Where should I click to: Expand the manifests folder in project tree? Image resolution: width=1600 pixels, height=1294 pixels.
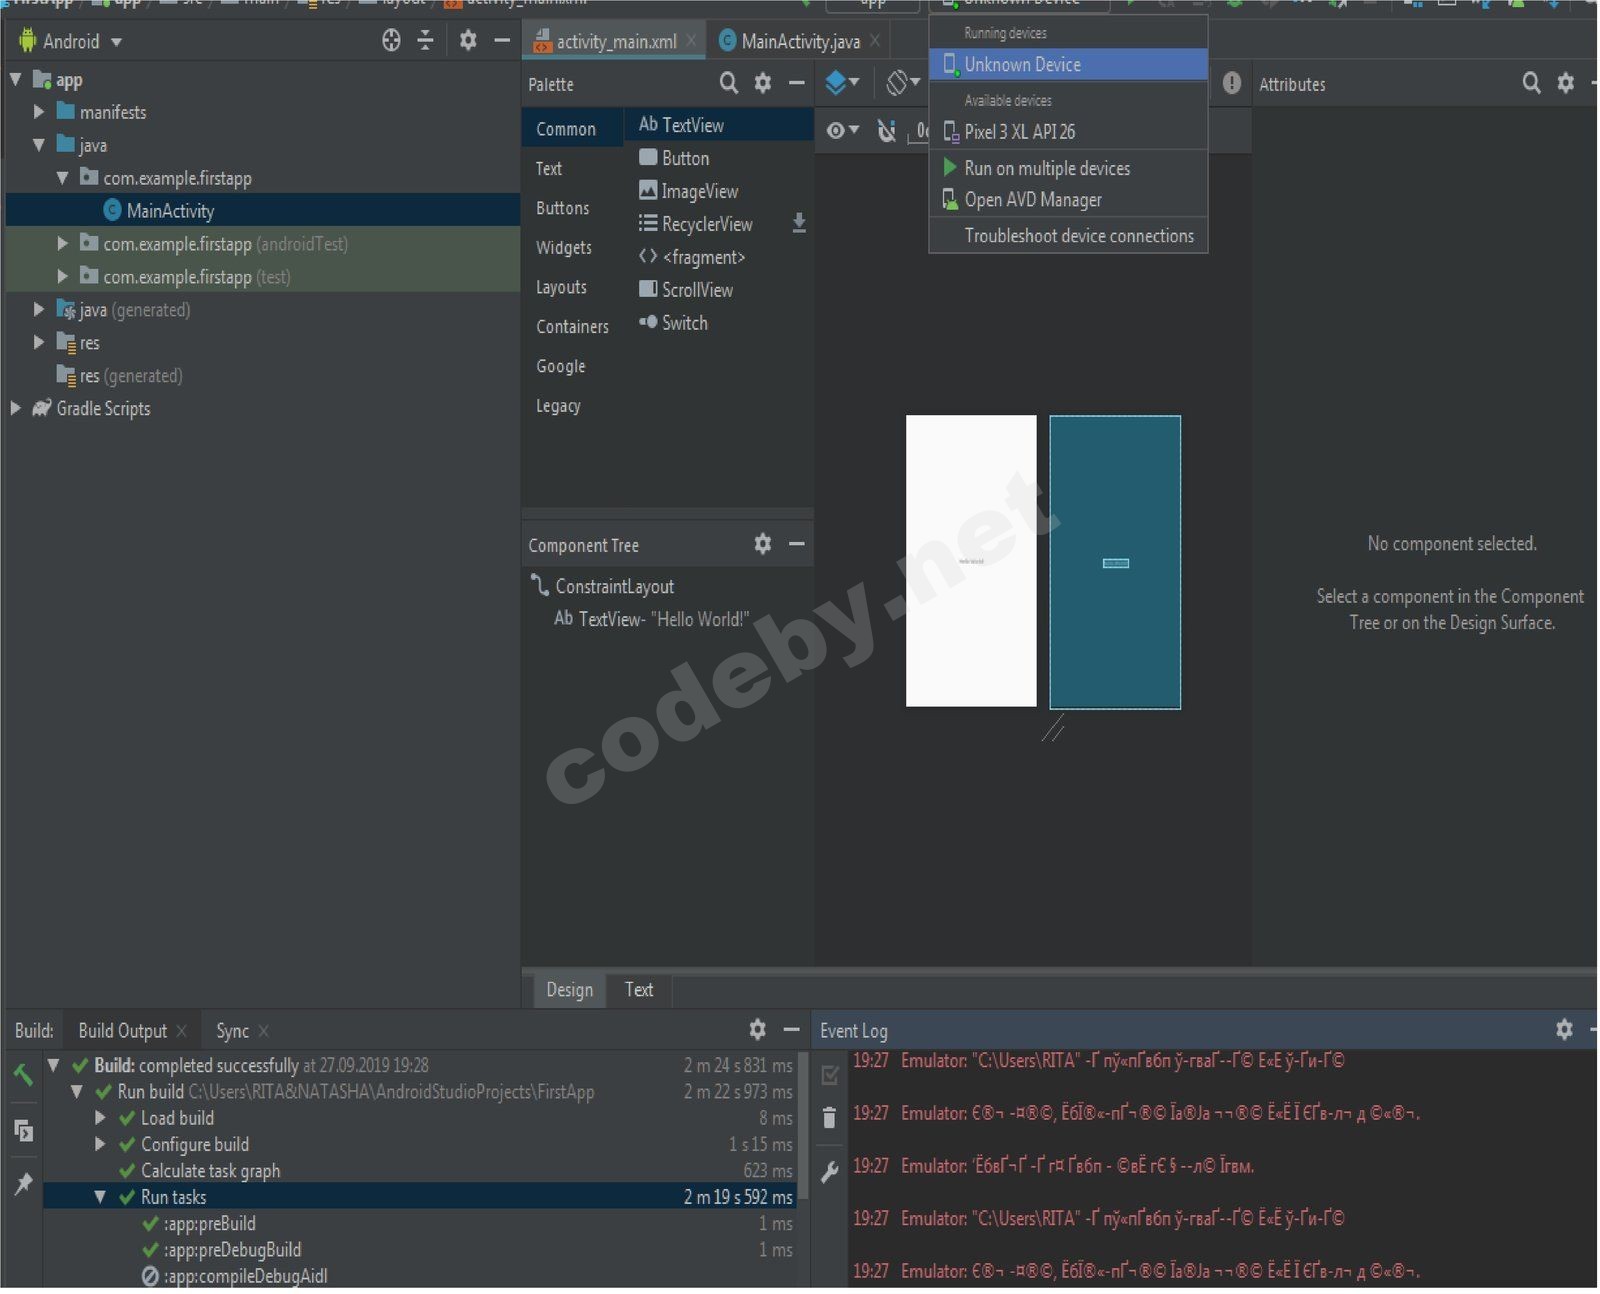pyautogui.click(x=39, y=112)
